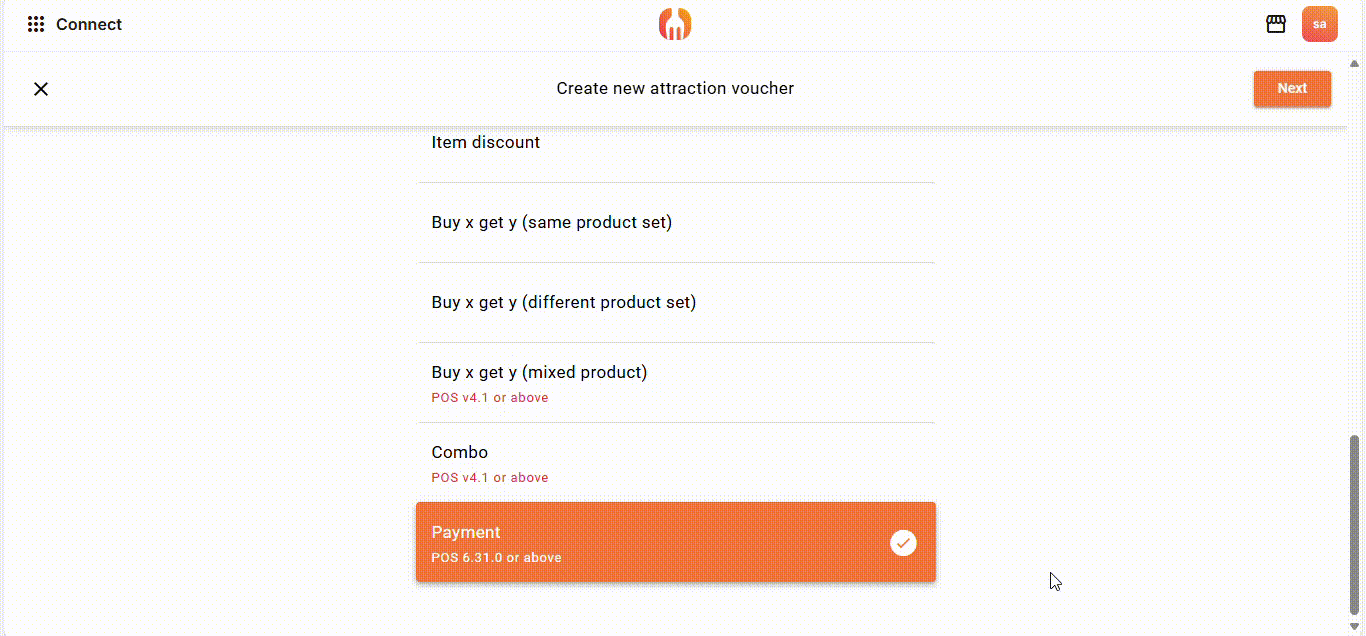Close the voucher creation dialog
Viewport: 1366px width, 636px height.
click(x=41, y=89)
